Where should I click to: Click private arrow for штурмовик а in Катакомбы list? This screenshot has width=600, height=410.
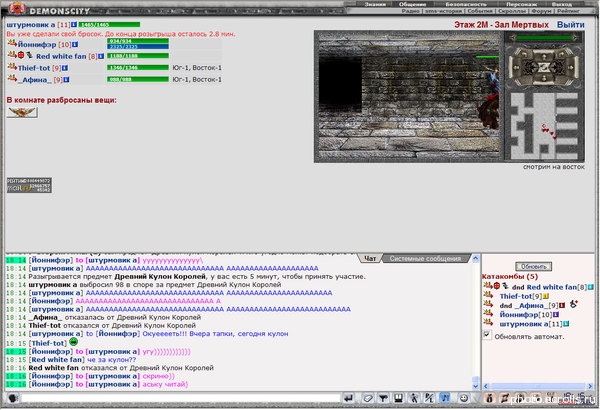click(488, 323)
